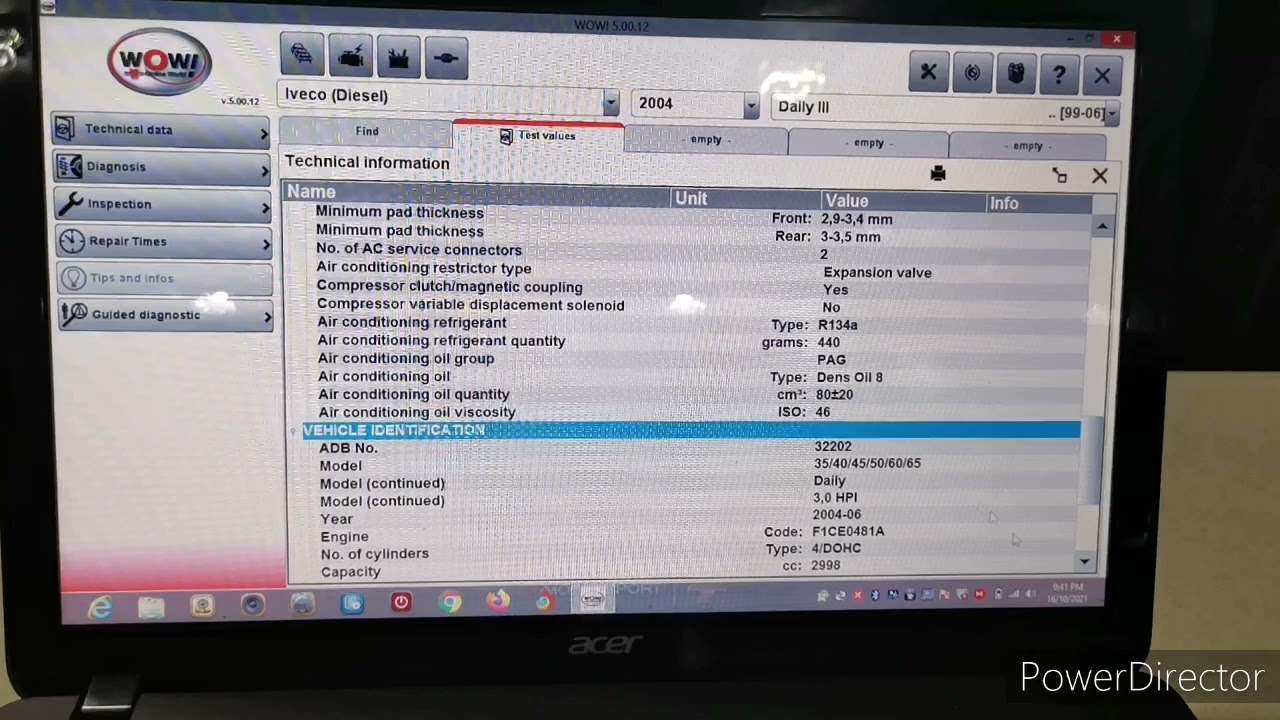1280x720 pixels.
Task: Open the Inspection menu
Action: tap(164, 204)
